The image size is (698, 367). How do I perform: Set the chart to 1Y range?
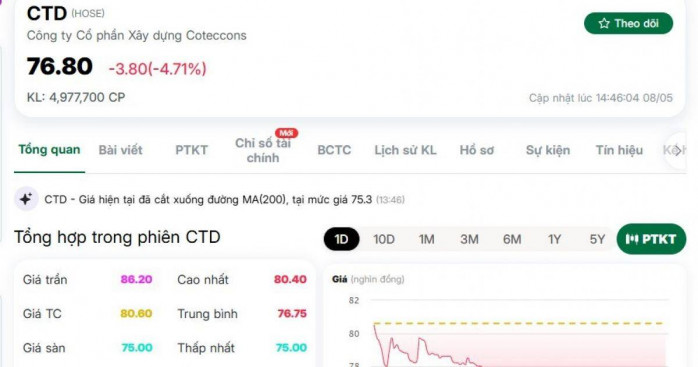[x=554, y=239]
